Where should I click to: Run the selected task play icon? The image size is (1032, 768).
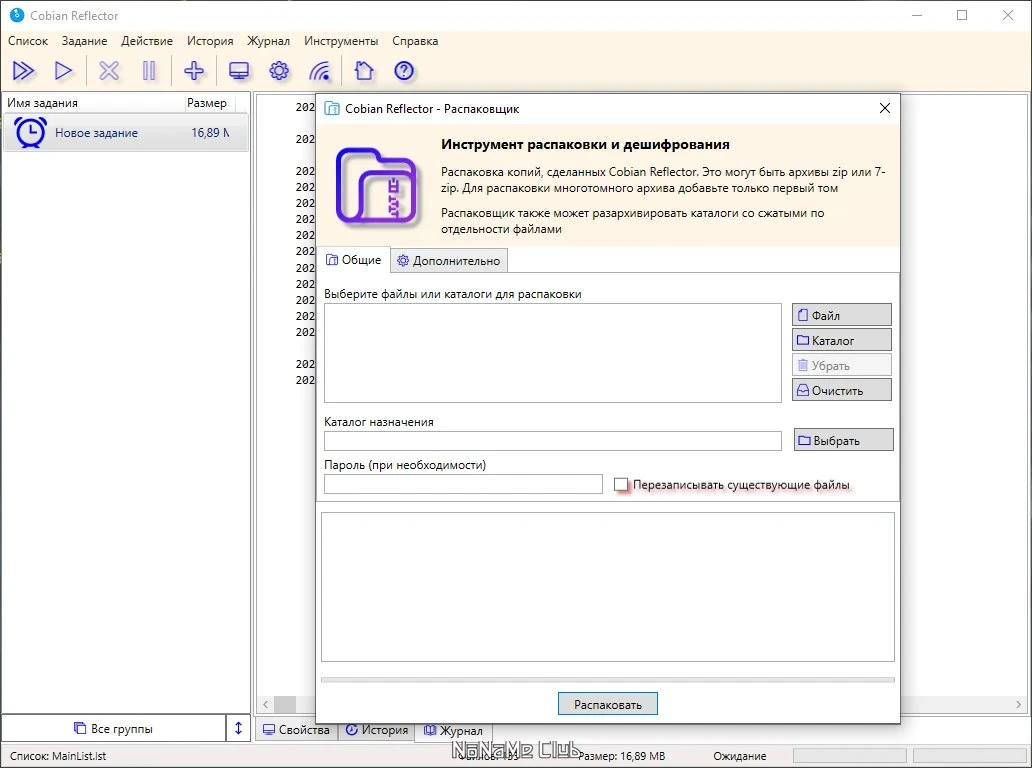coord(63,70)
